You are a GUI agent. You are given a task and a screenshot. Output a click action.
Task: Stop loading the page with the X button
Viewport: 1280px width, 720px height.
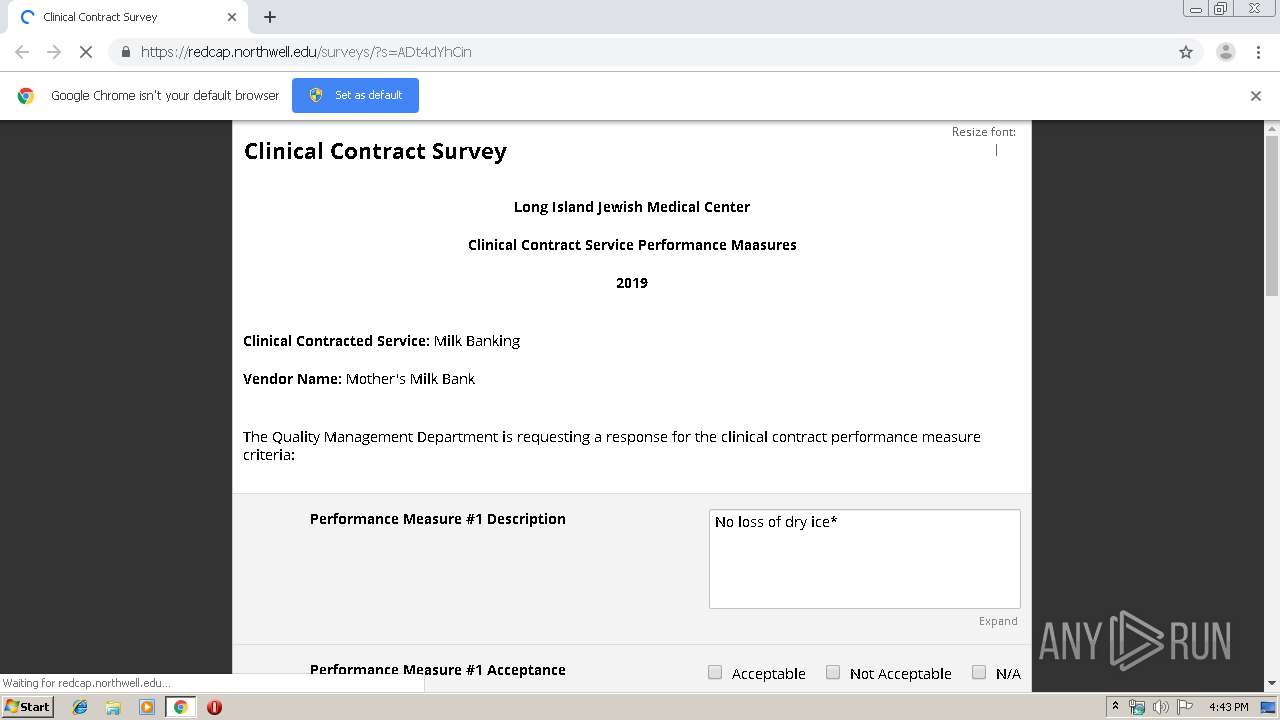(x=86, y=52)
